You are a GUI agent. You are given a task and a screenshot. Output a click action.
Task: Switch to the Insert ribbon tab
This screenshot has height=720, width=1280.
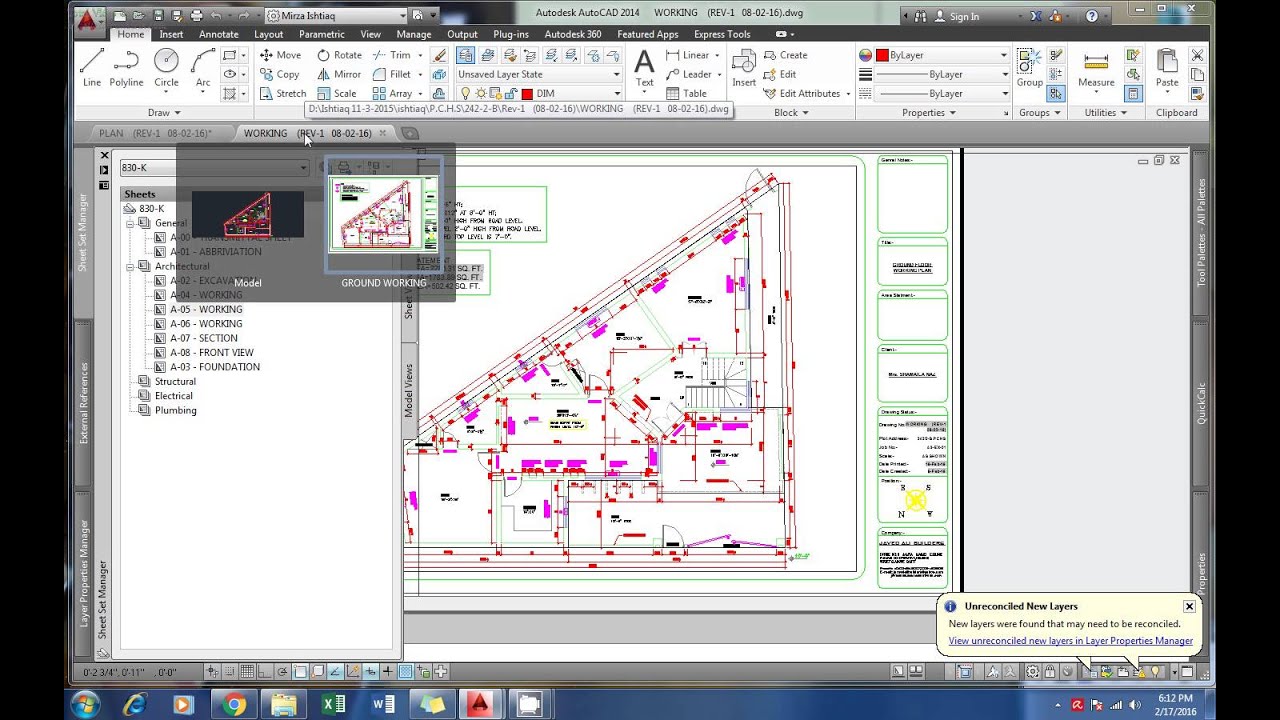(171, 34)
